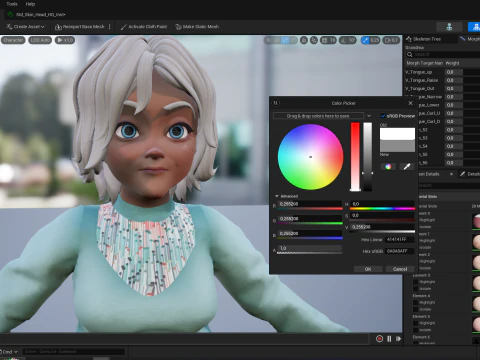Toggle the sRGB Preview checkbox
This screenshot has width=480, height=360.
(383, 116)
